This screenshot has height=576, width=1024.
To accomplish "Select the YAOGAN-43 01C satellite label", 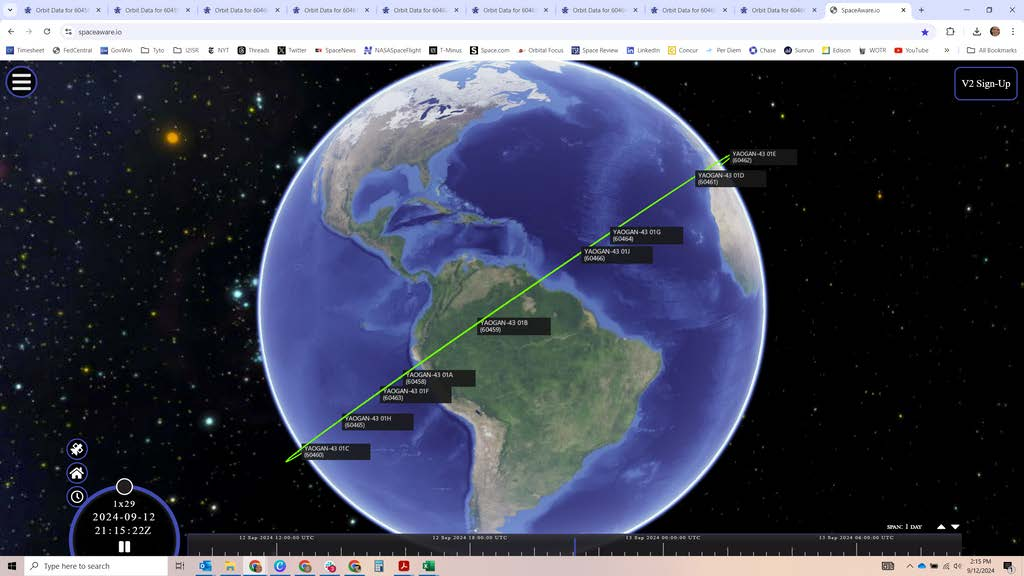I will 336,452.
